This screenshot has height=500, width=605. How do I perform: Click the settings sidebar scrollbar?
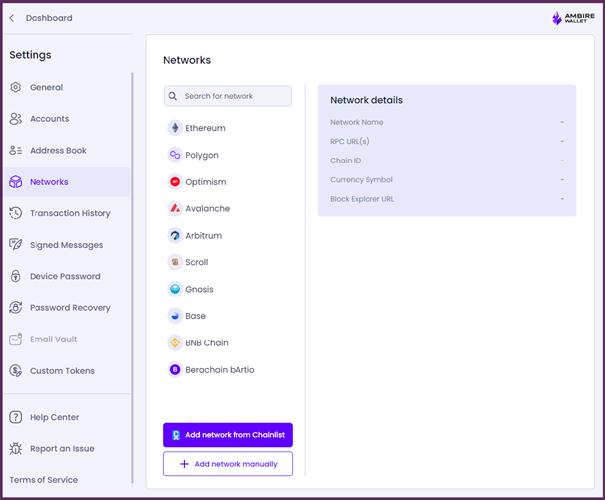pos(132,278)
